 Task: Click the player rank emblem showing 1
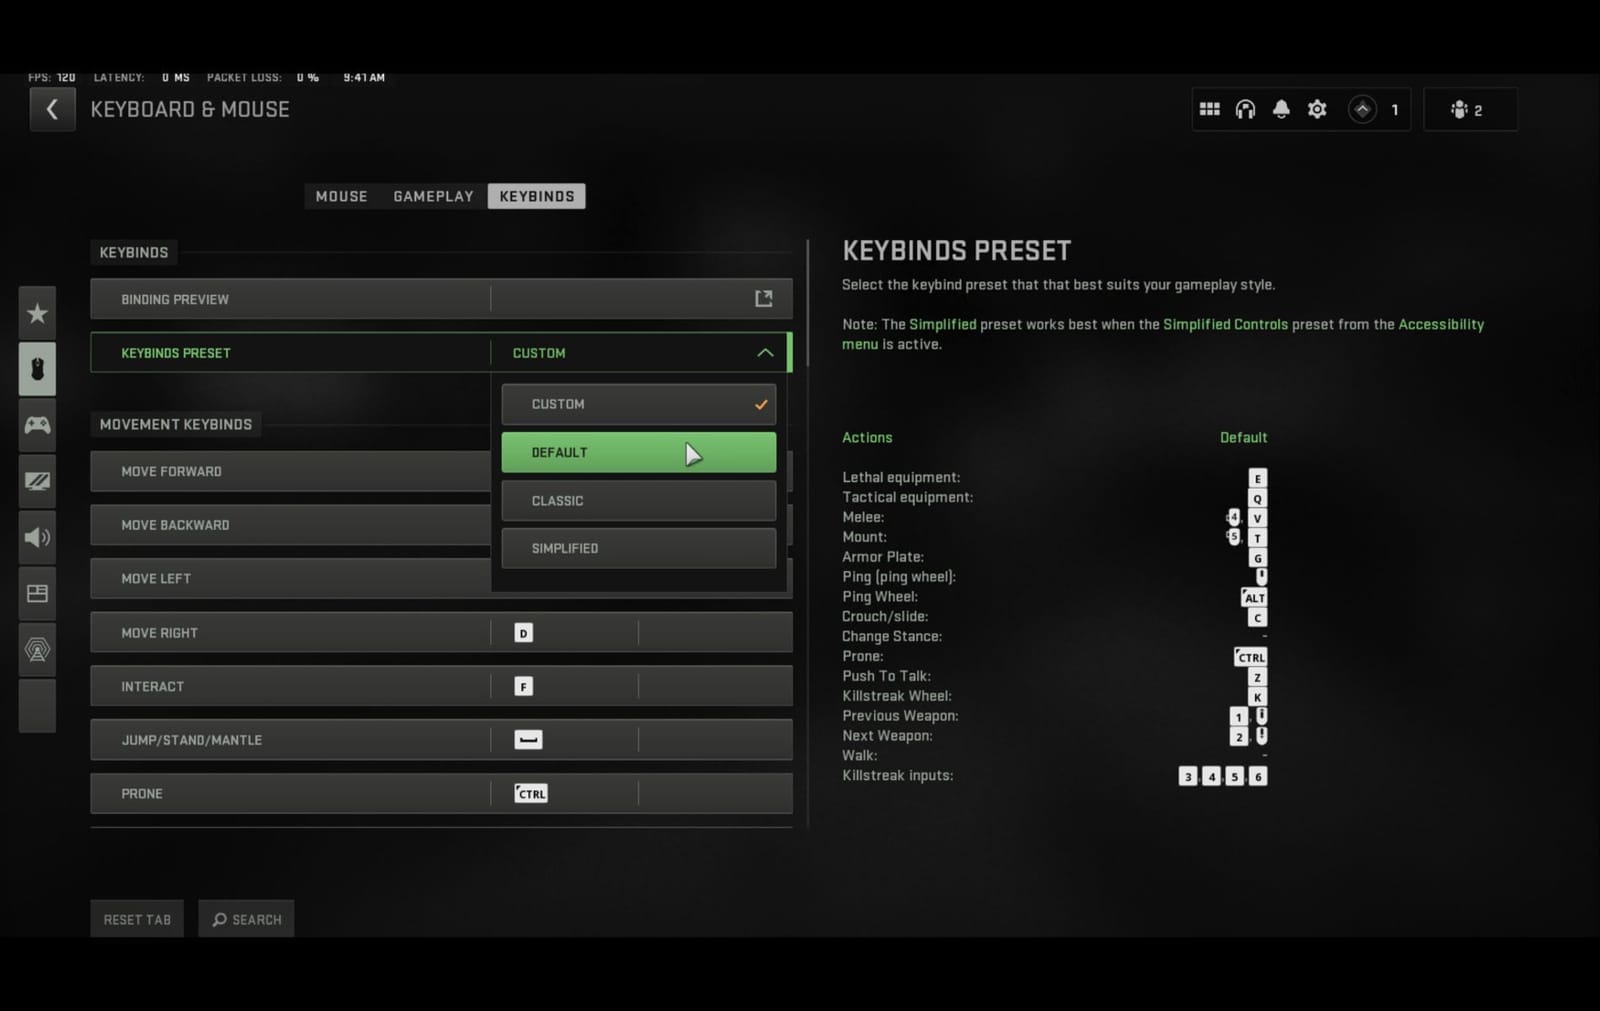[1364, 109]
